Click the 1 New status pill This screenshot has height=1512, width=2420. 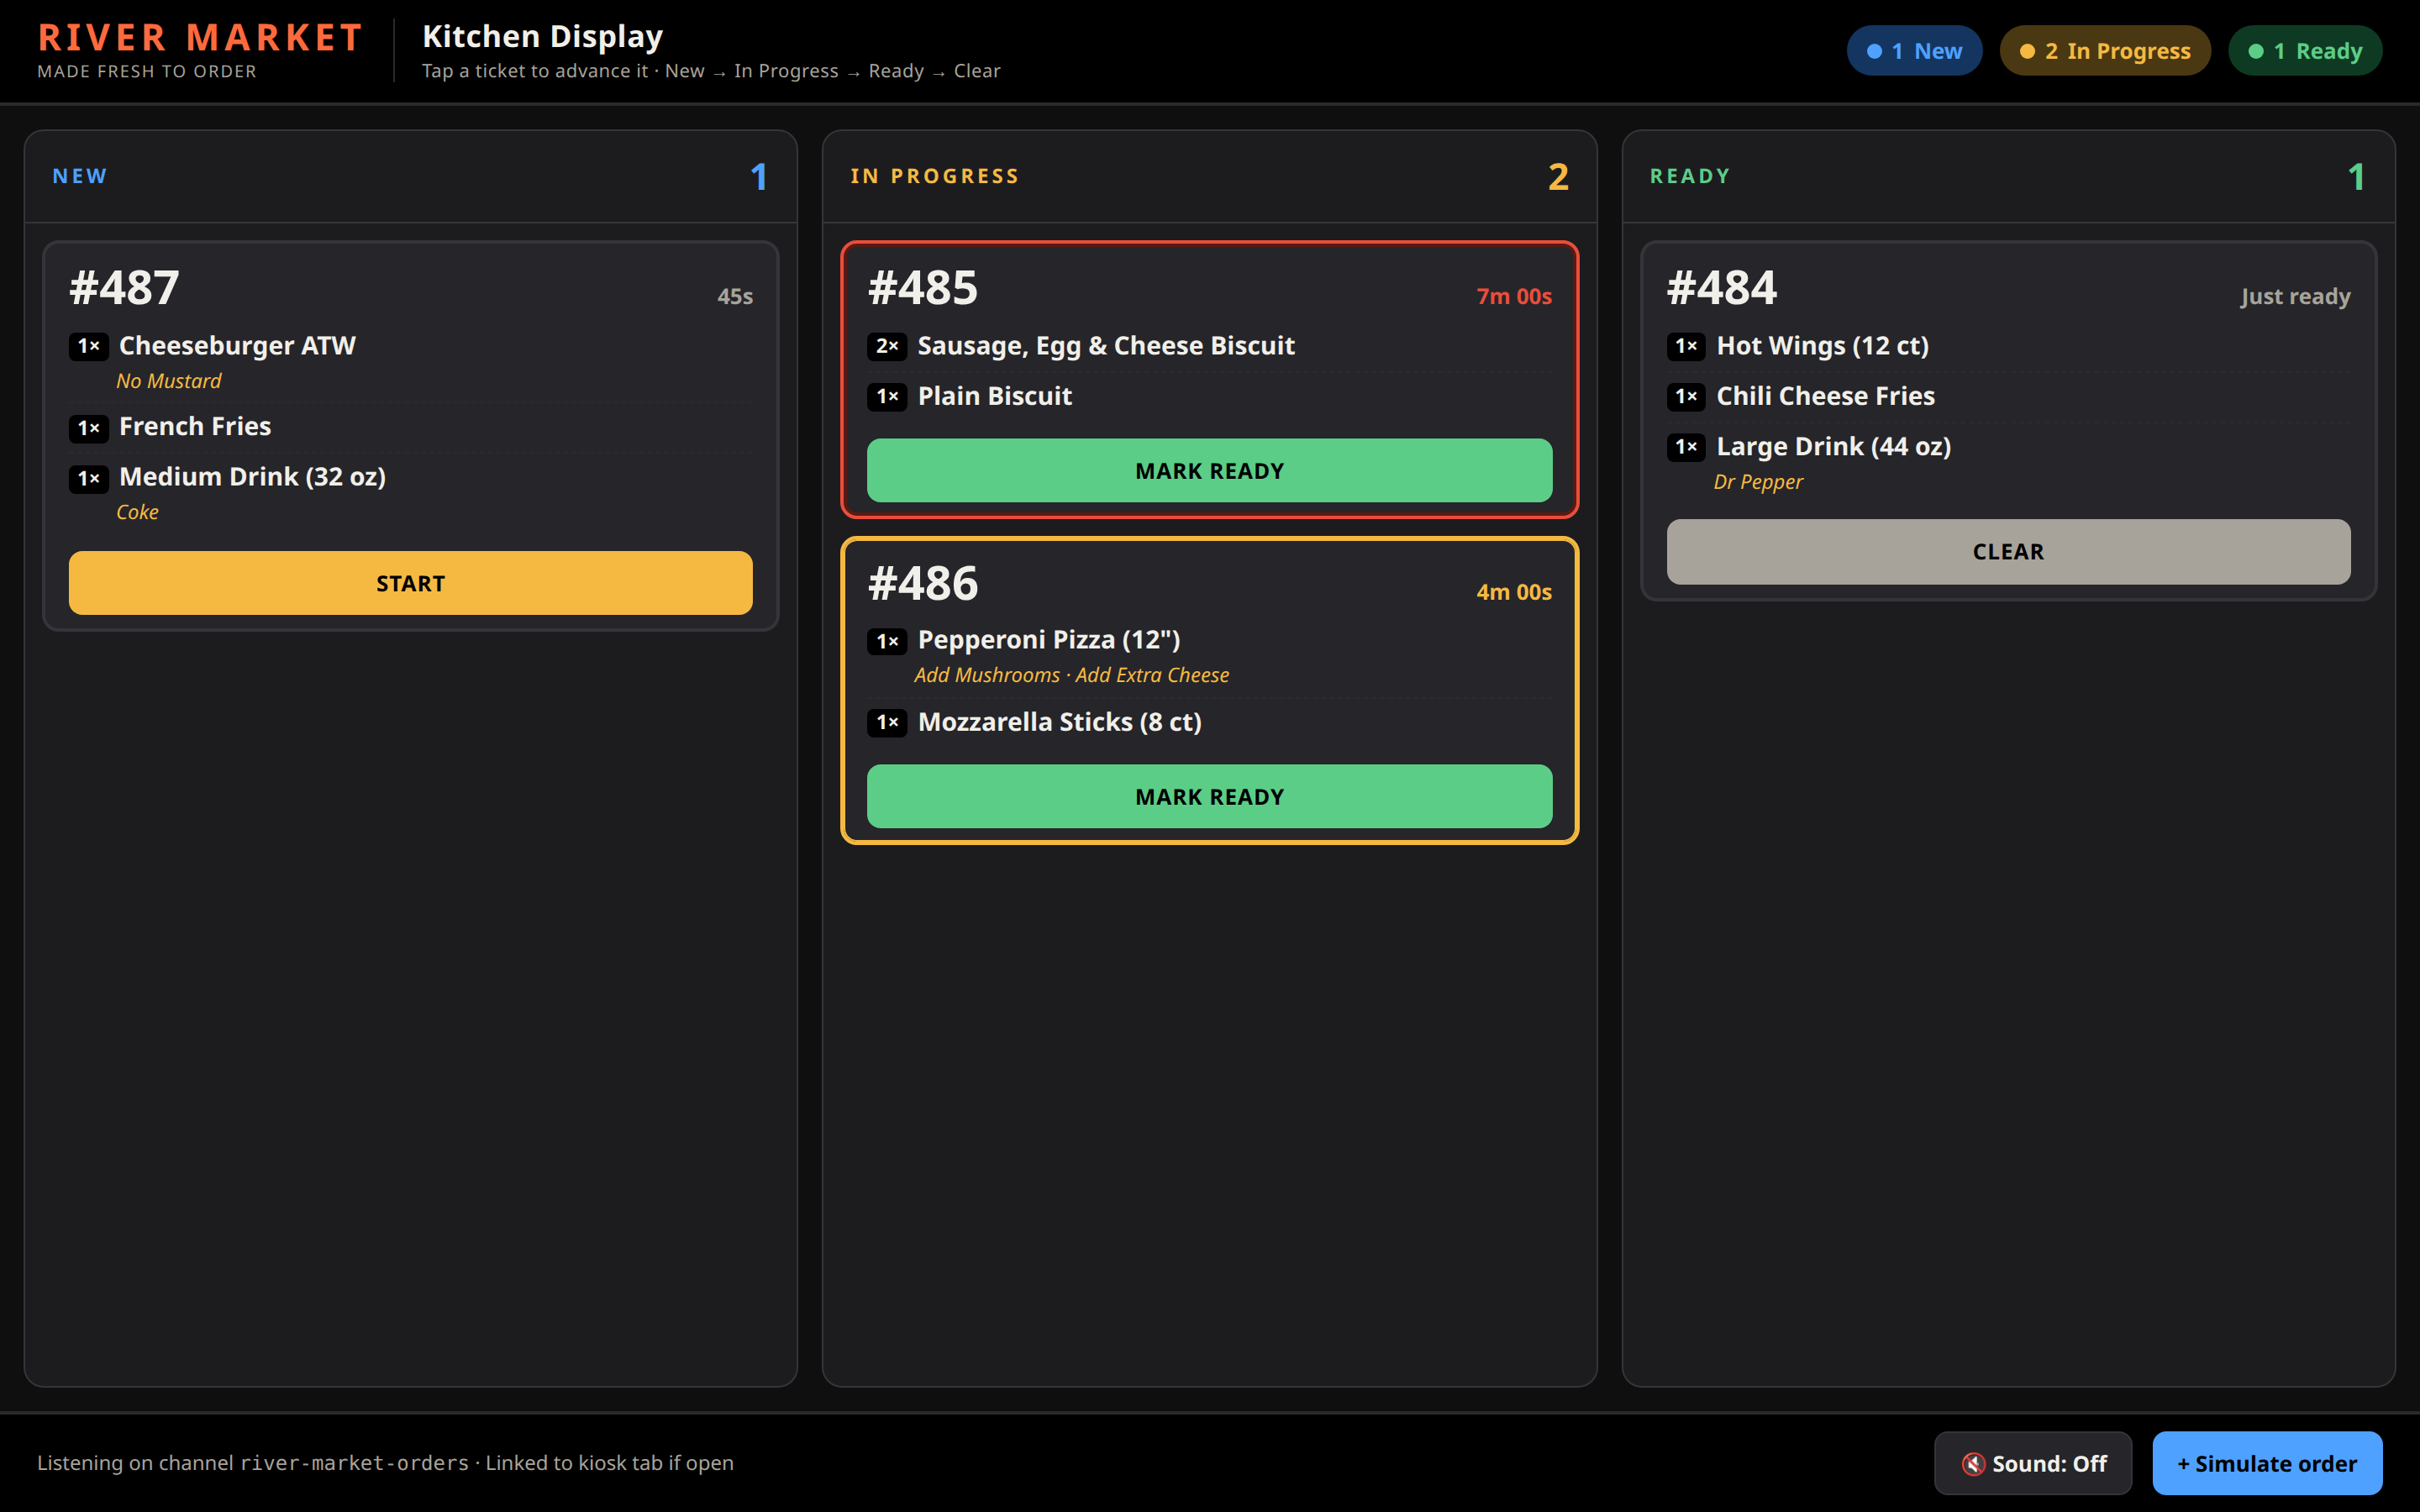click(x=1914, y=51)
